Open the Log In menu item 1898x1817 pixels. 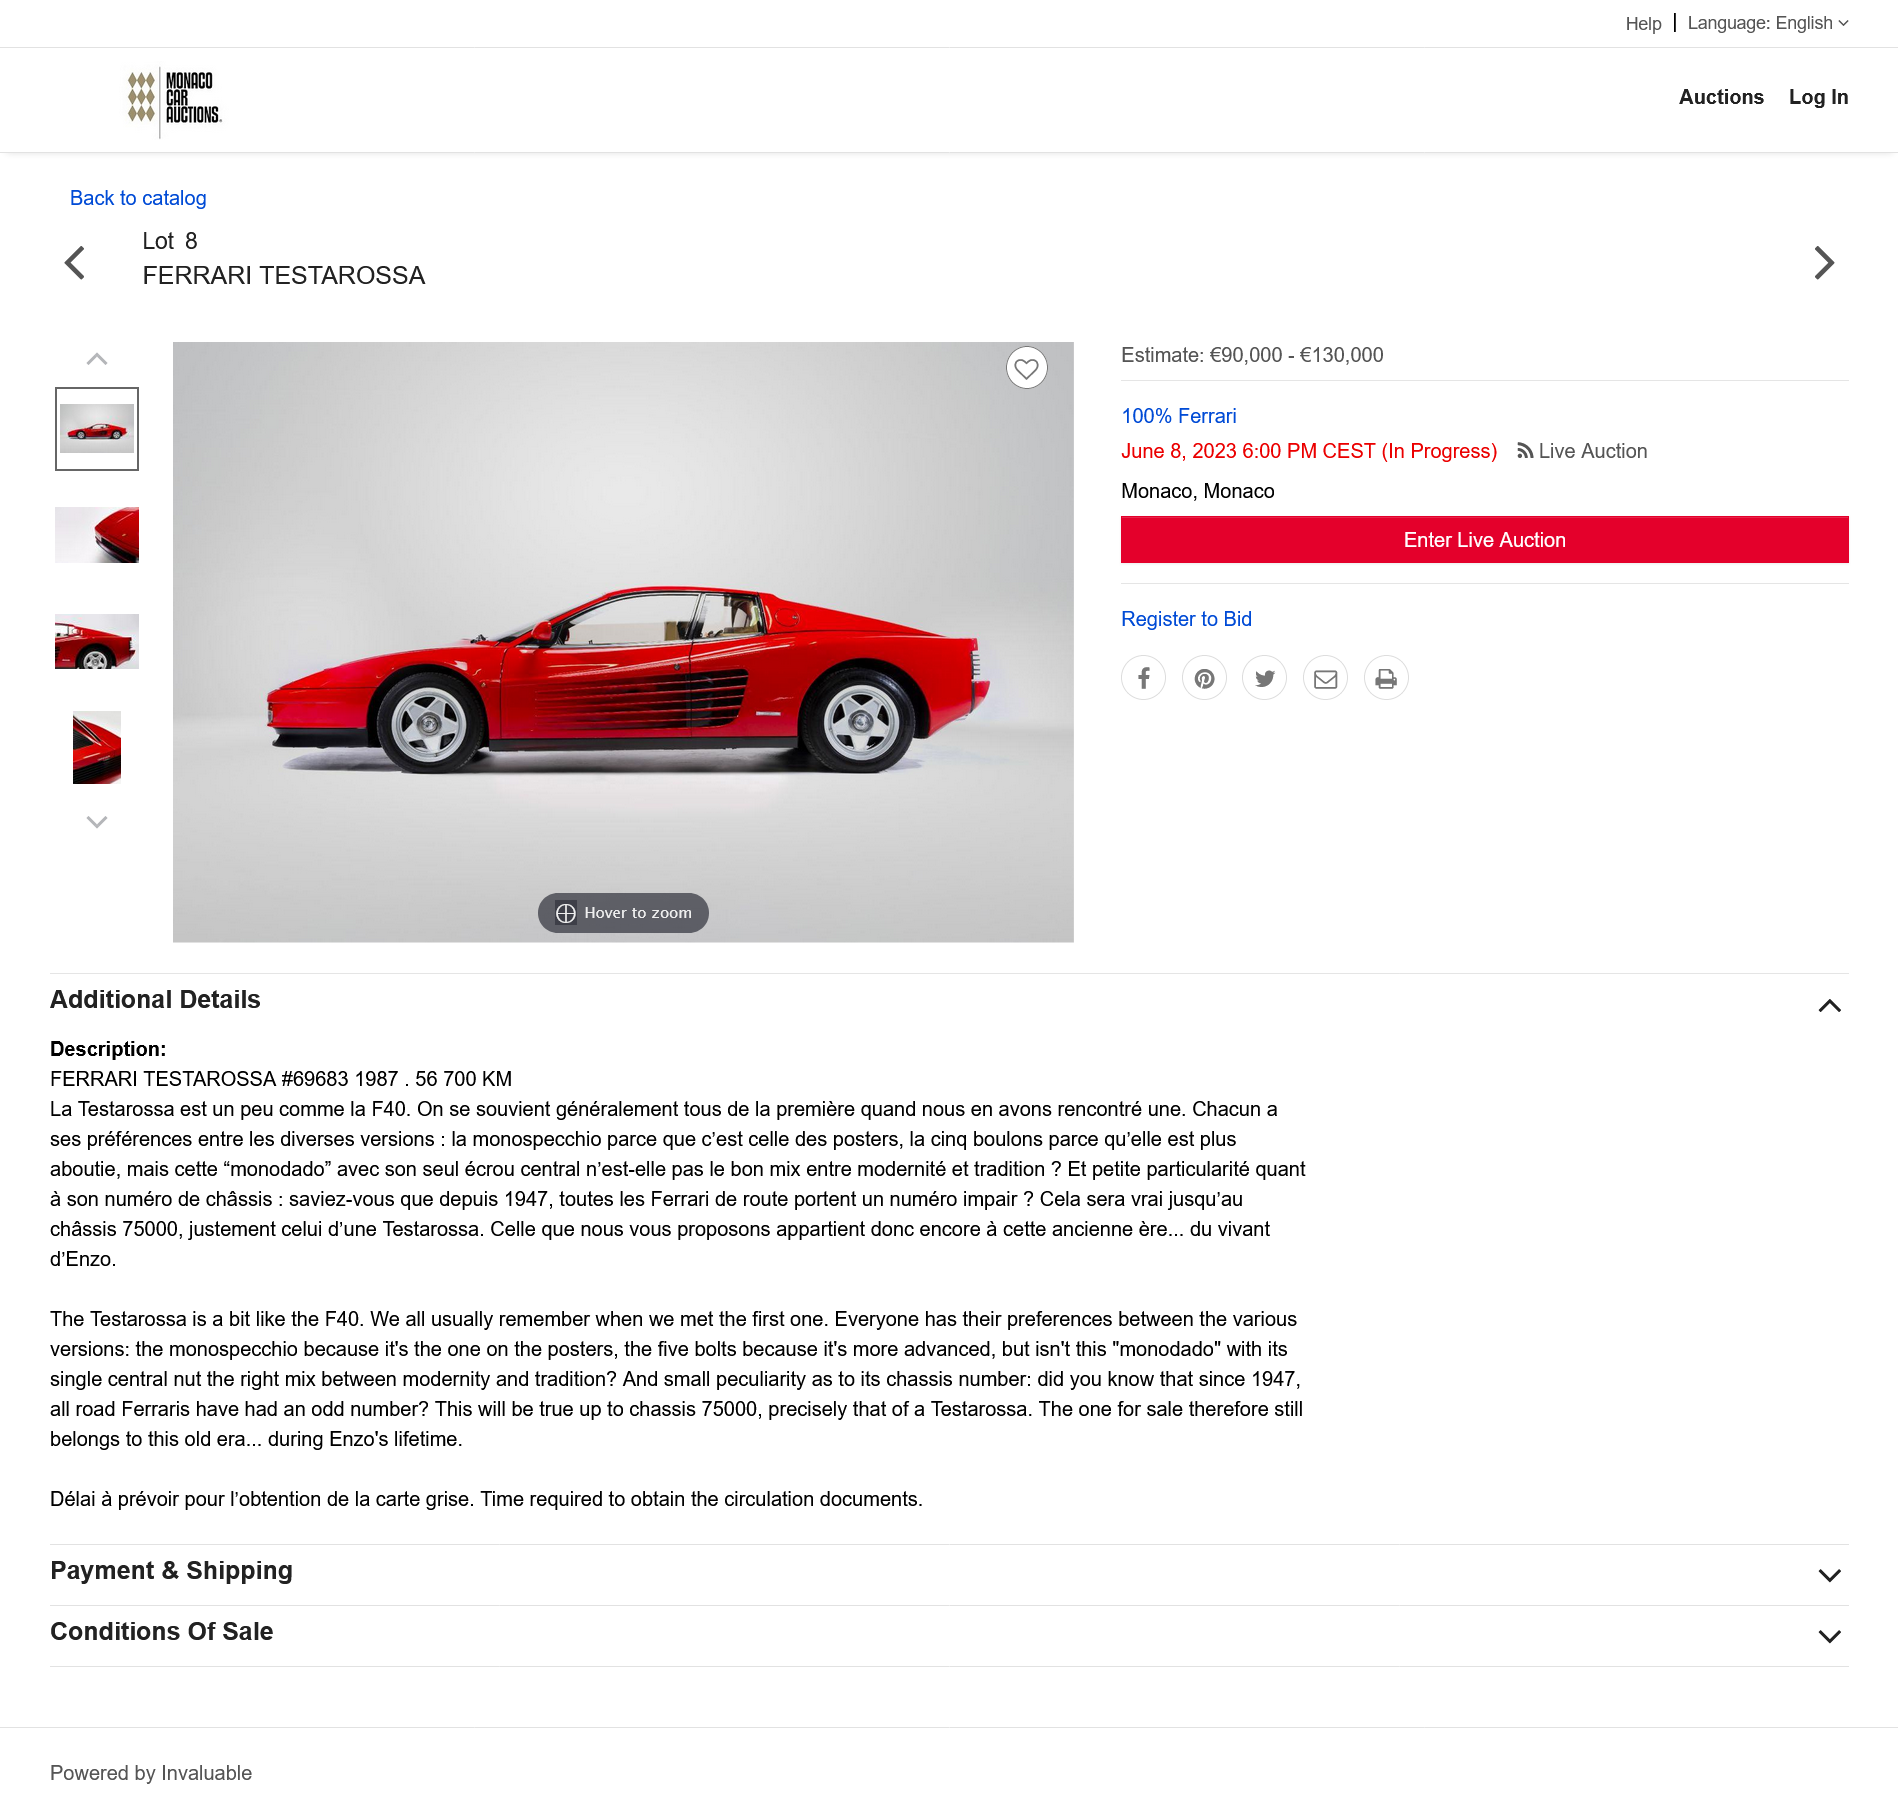1818,97
